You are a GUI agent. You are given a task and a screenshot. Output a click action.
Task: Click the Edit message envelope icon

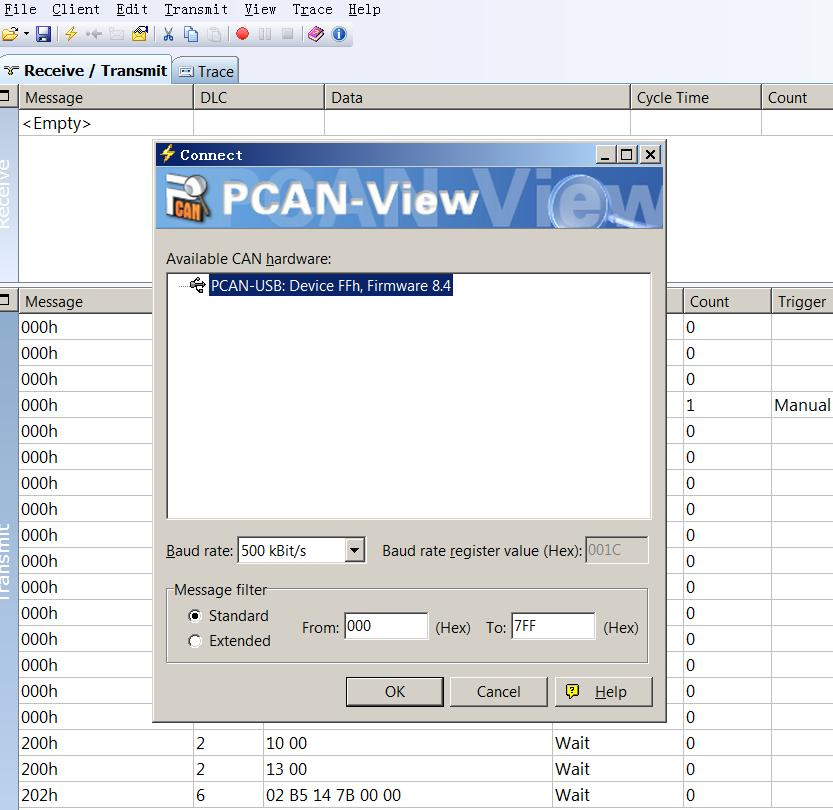(x=140, y=35)
